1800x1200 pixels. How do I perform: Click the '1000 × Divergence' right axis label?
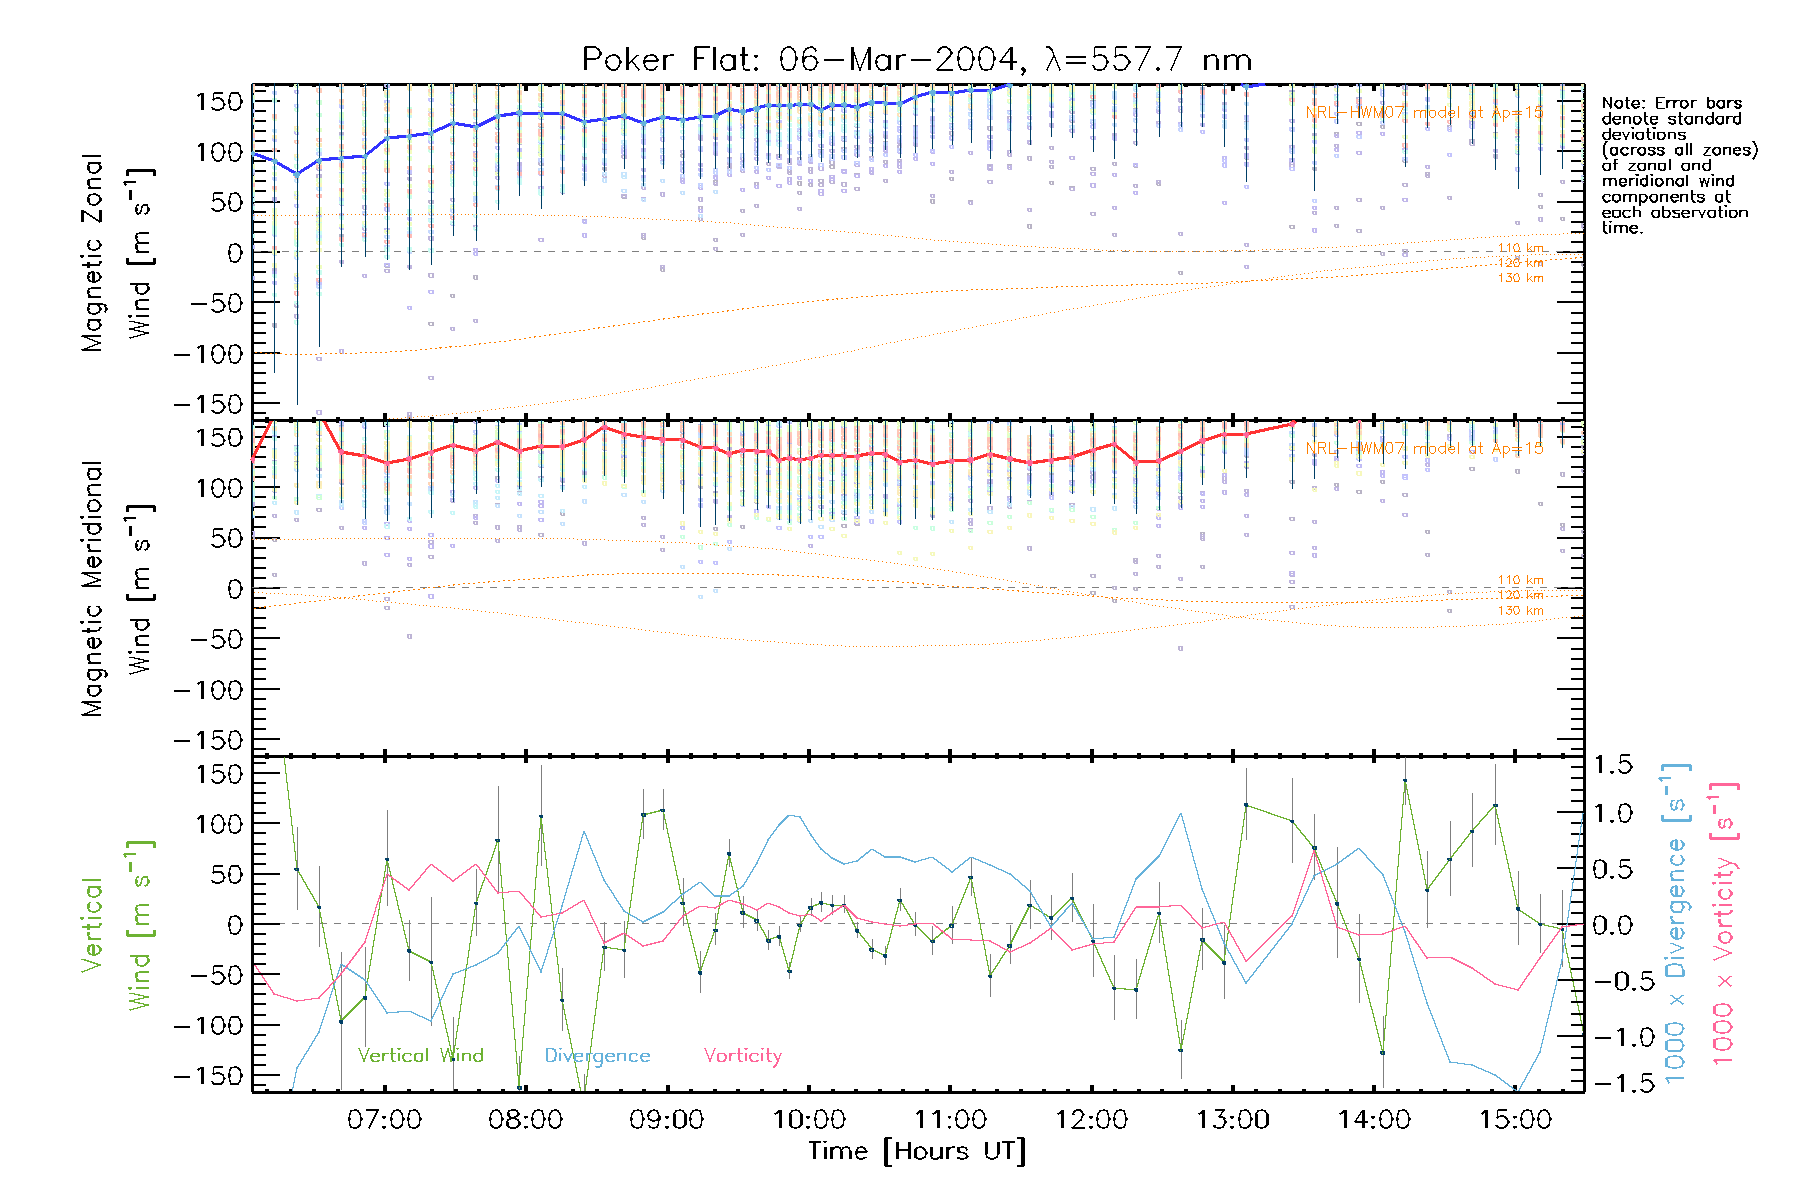click(1675, 925)
